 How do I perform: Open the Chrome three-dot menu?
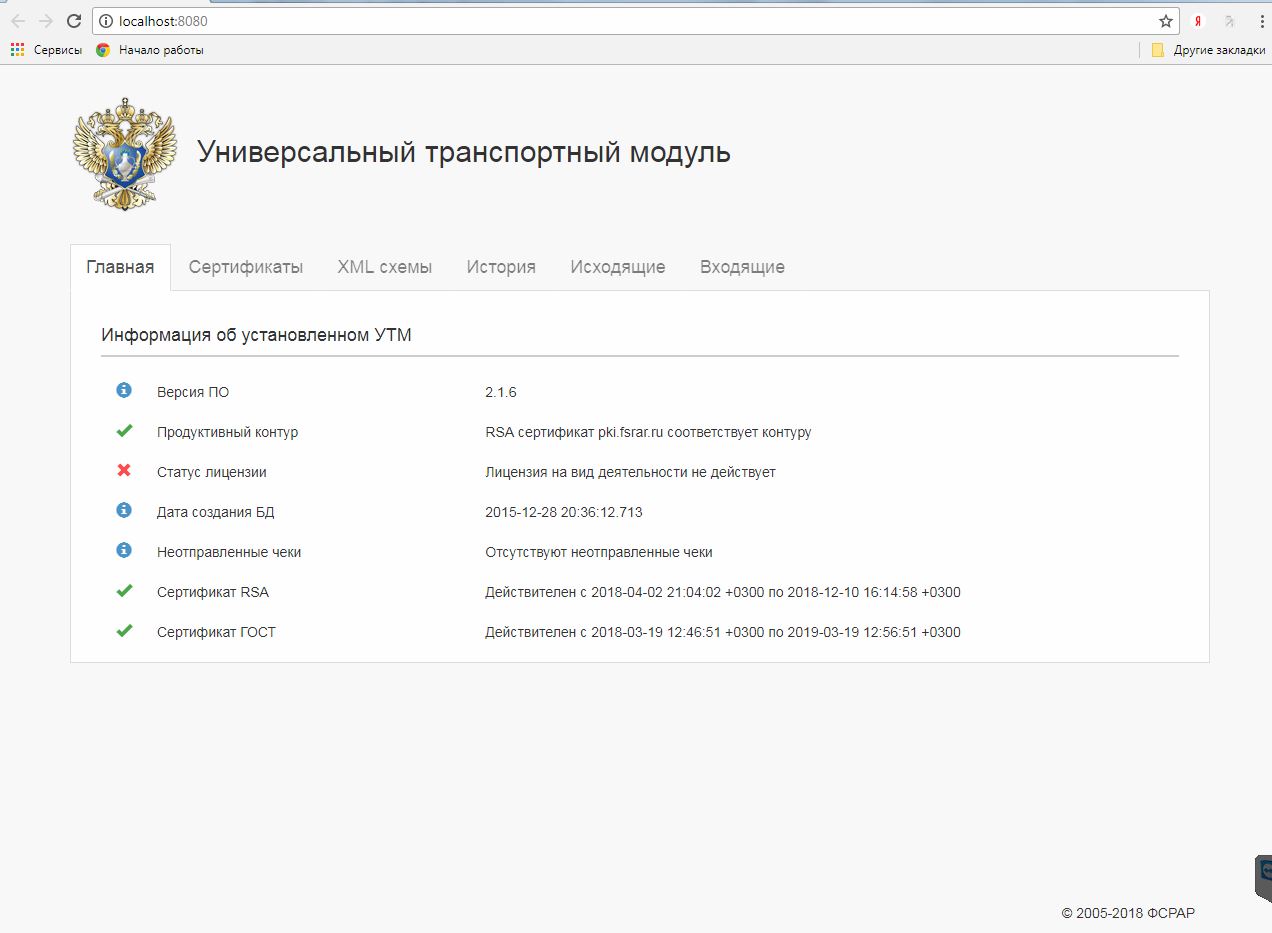(x=1261, y=21)
